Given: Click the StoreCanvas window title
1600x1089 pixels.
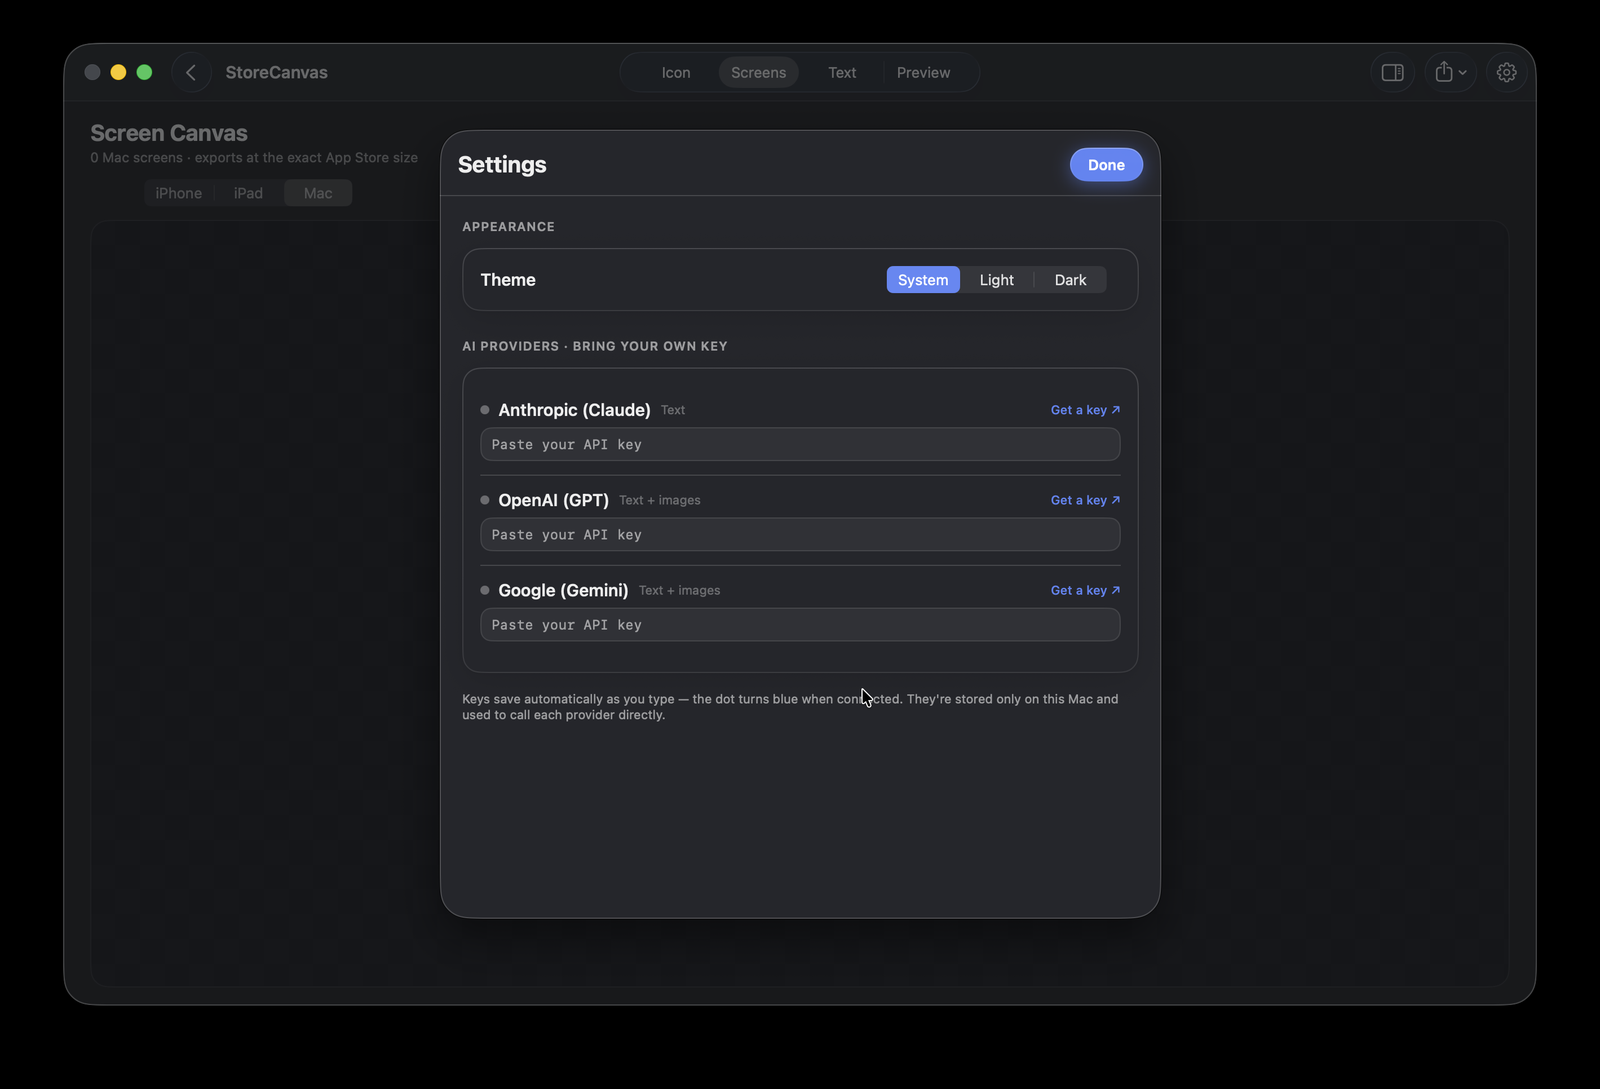Looking at the screenshot, I should pos(276,72).
